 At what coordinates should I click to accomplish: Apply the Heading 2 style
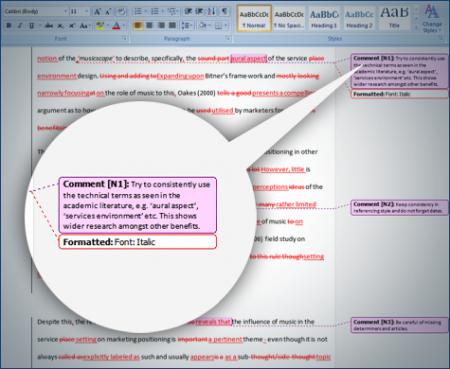[359, 19]
